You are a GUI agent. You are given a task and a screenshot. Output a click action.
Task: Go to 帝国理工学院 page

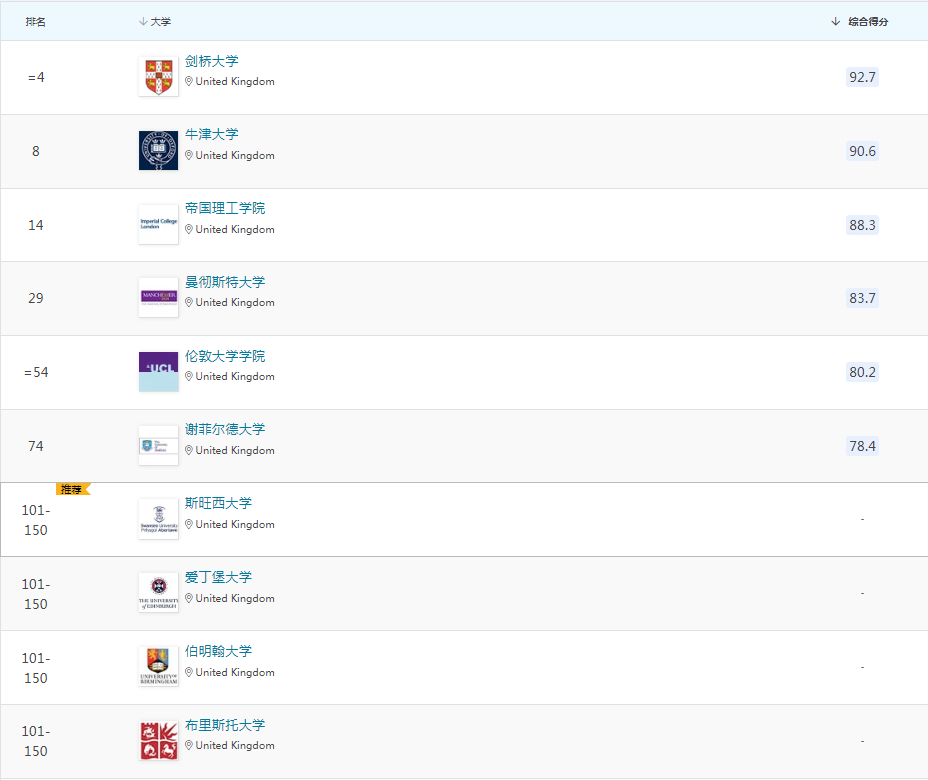[x=225, y=208]
